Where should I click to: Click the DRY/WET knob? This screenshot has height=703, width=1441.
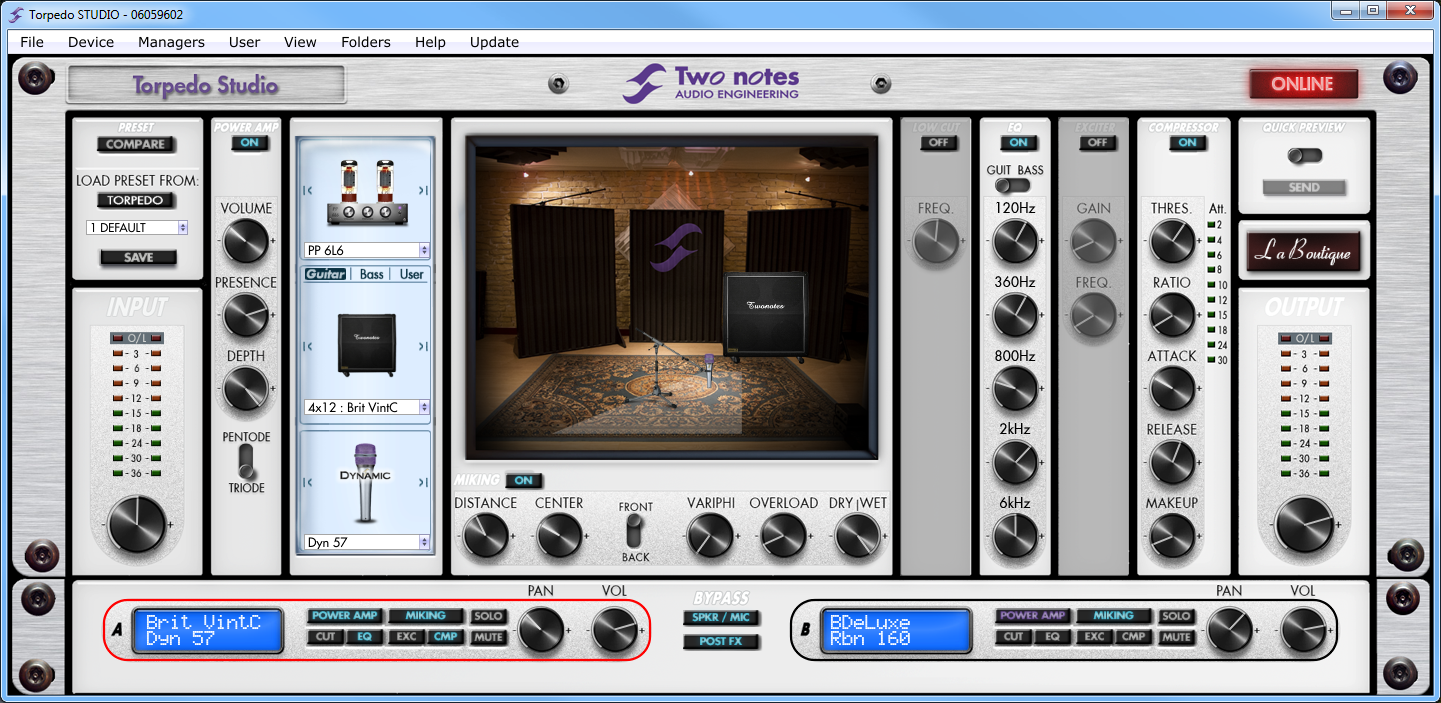(857, 535)
